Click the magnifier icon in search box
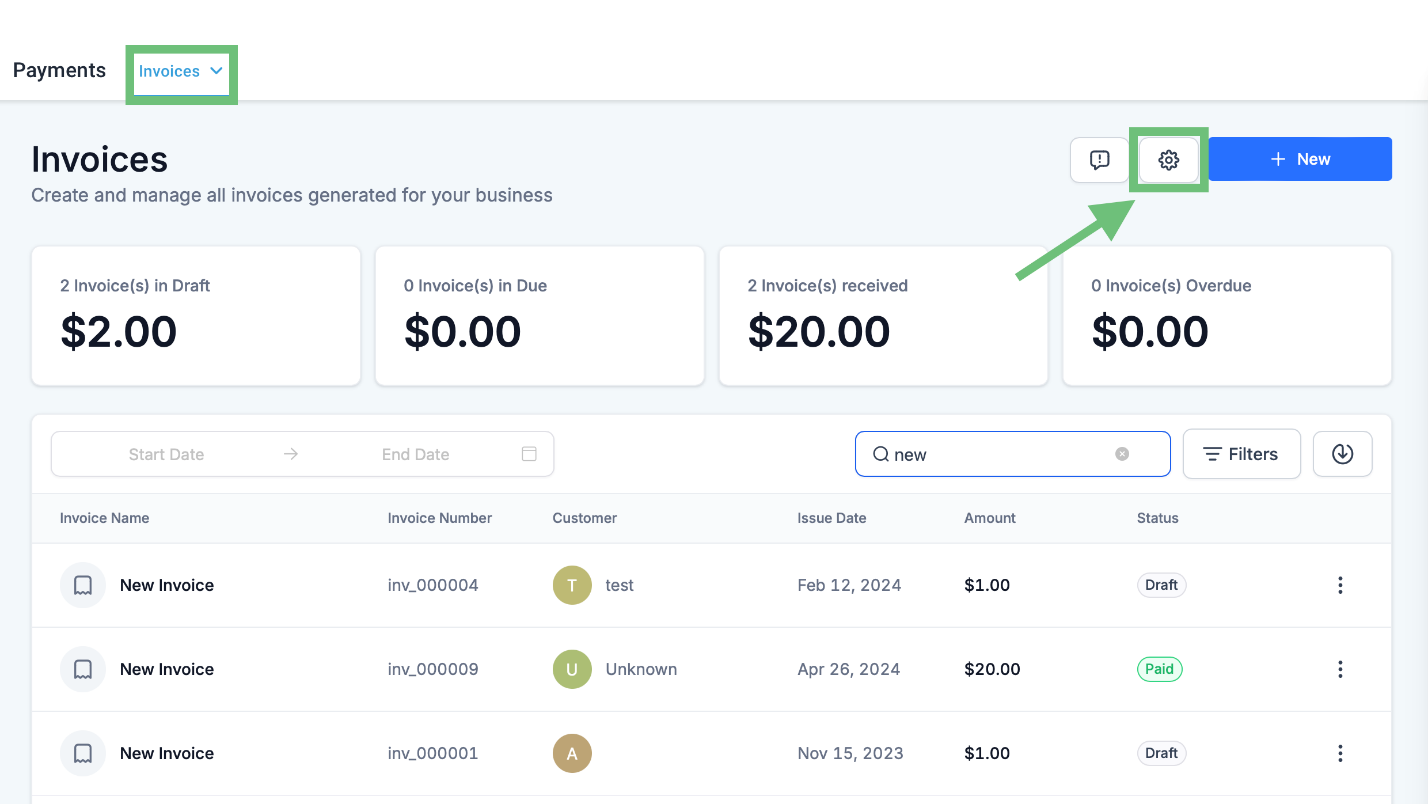 [x=881, y=454]
